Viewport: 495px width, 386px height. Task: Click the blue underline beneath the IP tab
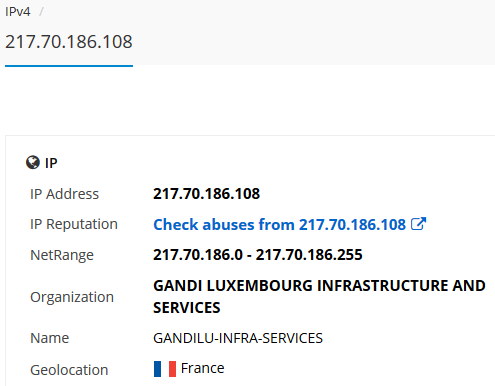click(x=69, y=66)
